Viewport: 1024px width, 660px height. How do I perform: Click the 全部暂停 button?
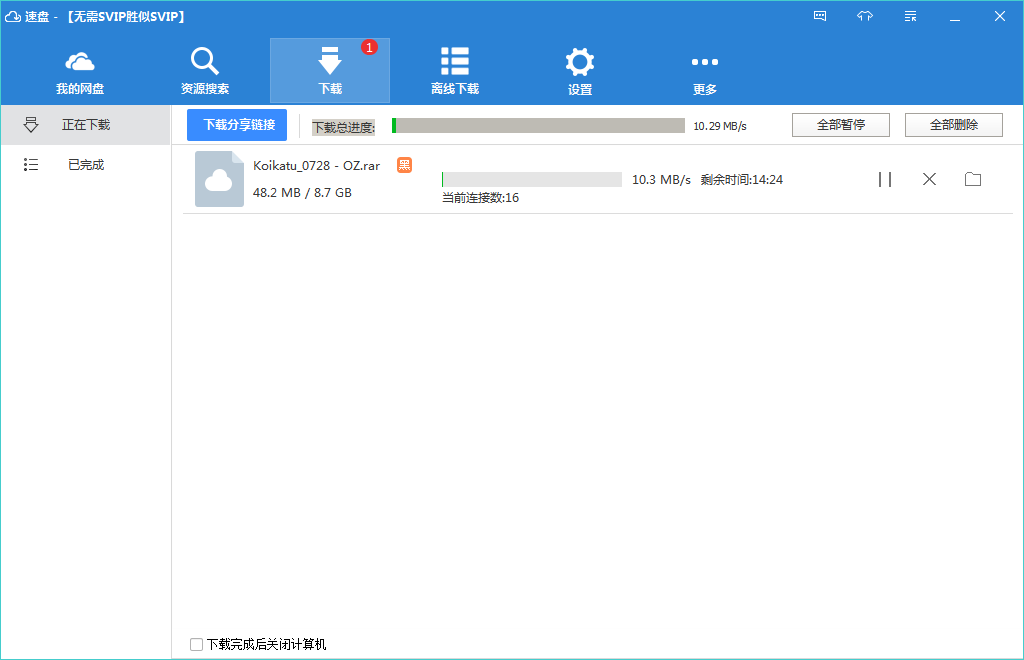click(x=841, y=125)
